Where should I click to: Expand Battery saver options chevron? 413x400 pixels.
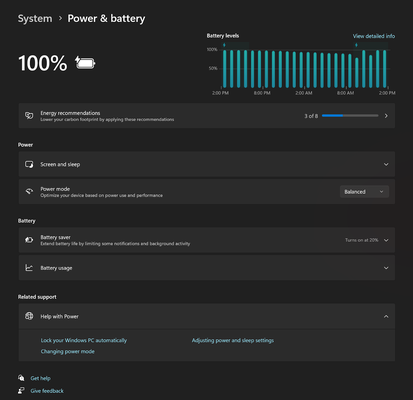(x=386, y=240)
